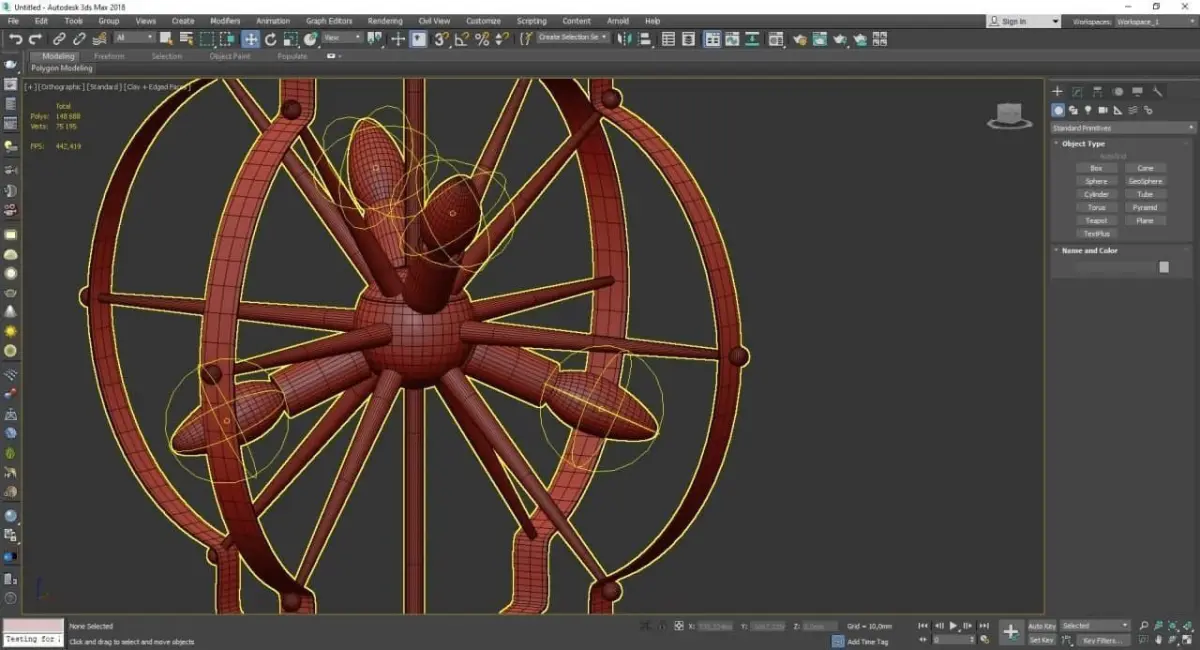Viewport: 1200px width, 650px height.
Task: Collapse the Object Type rollout
Action: 1082,144
